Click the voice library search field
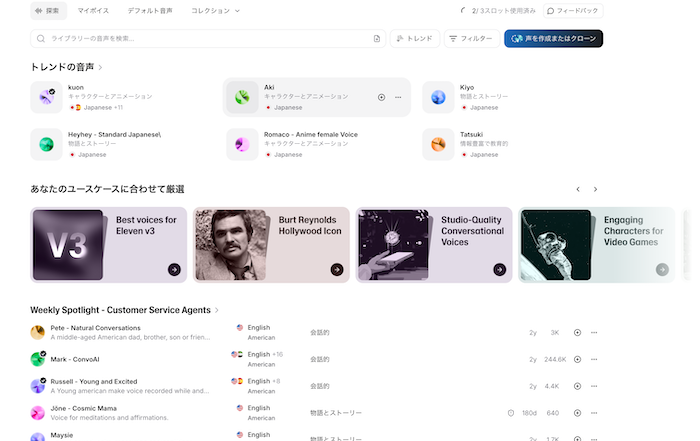Viewport: 700px width, 441px height. coord(200,38)
